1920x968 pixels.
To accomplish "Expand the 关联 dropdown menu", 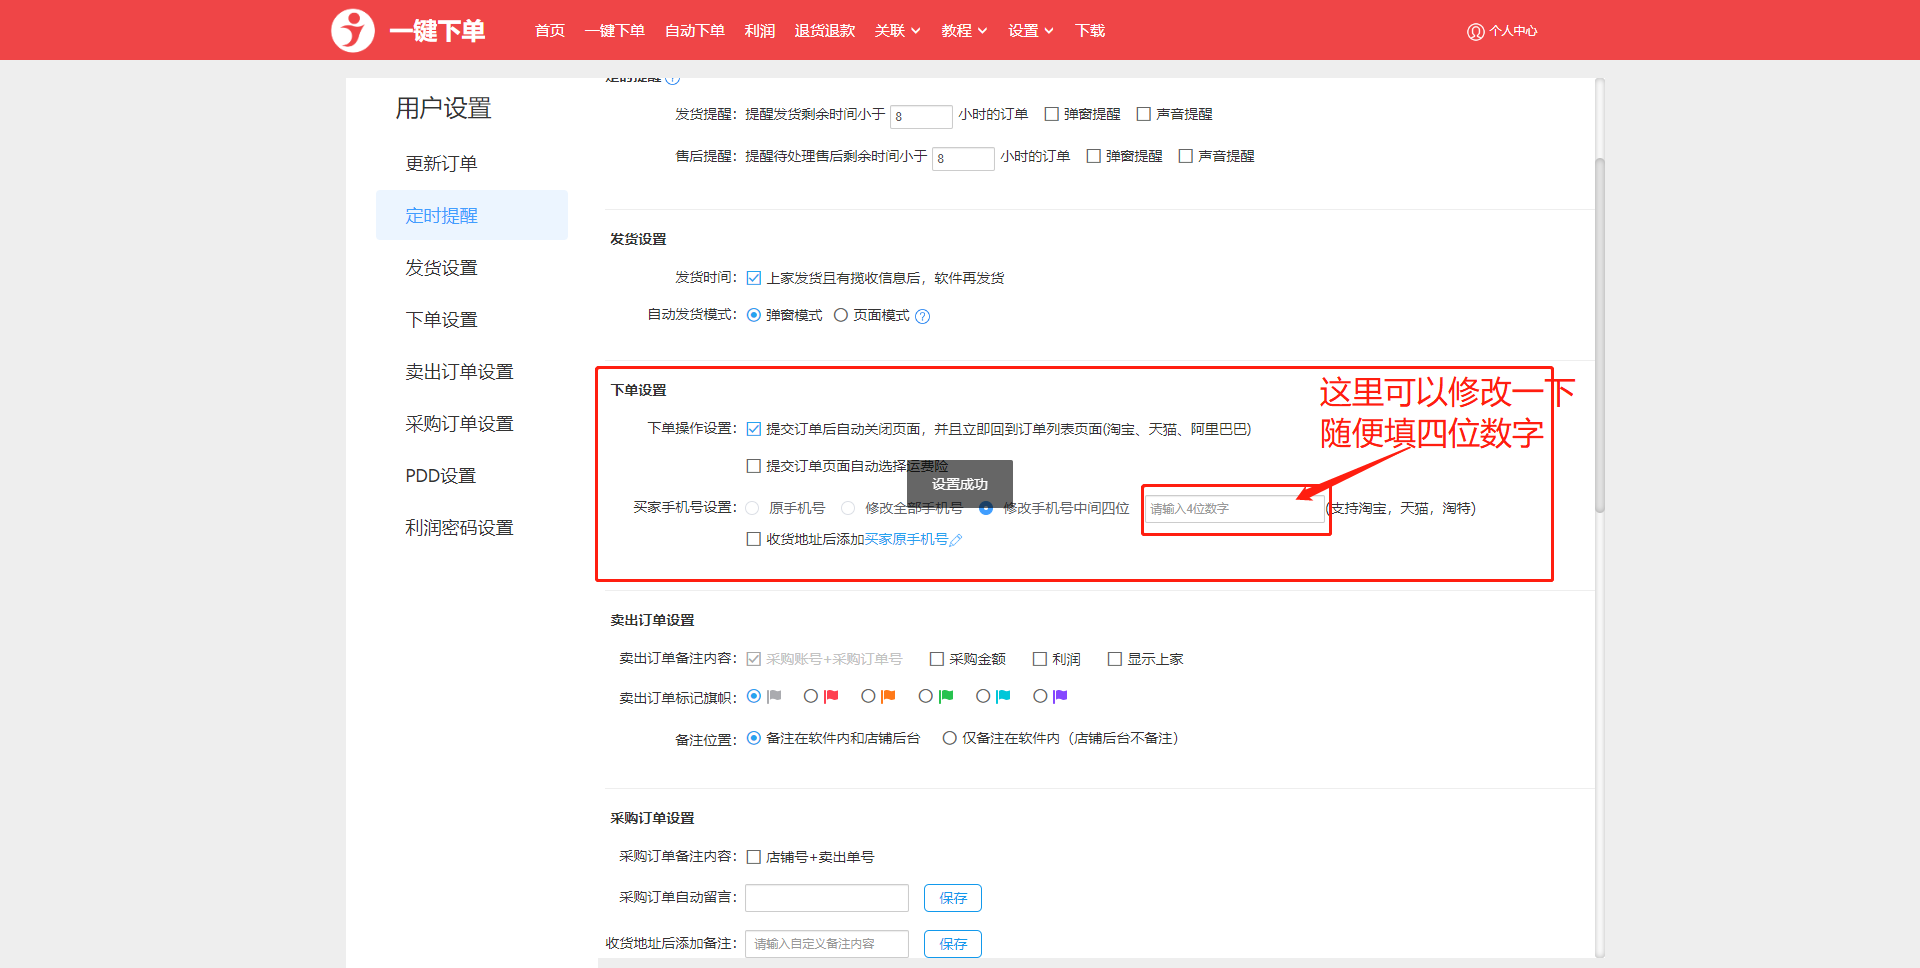I will pyautogui.click(x=897, y=31).
